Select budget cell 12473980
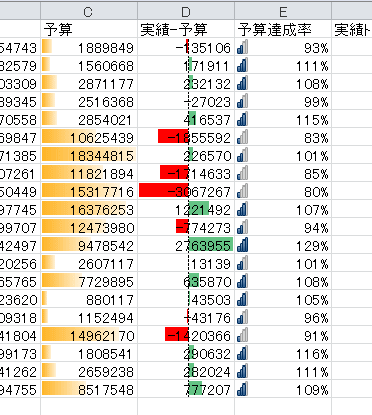This screenshot has width=372, height=415. [x=89, y=227]
